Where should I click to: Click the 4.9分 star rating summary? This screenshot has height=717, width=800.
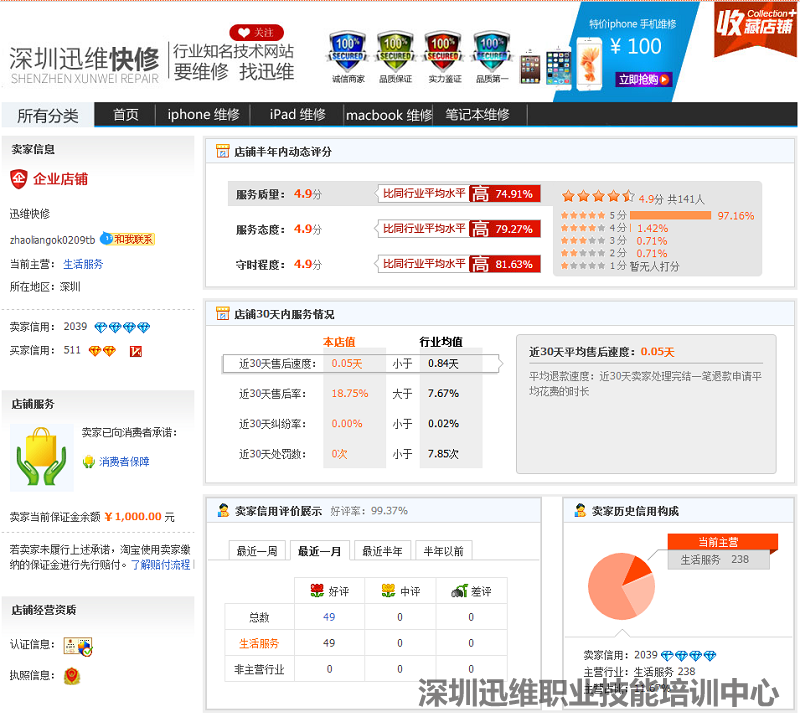click(x=633, y=197)
